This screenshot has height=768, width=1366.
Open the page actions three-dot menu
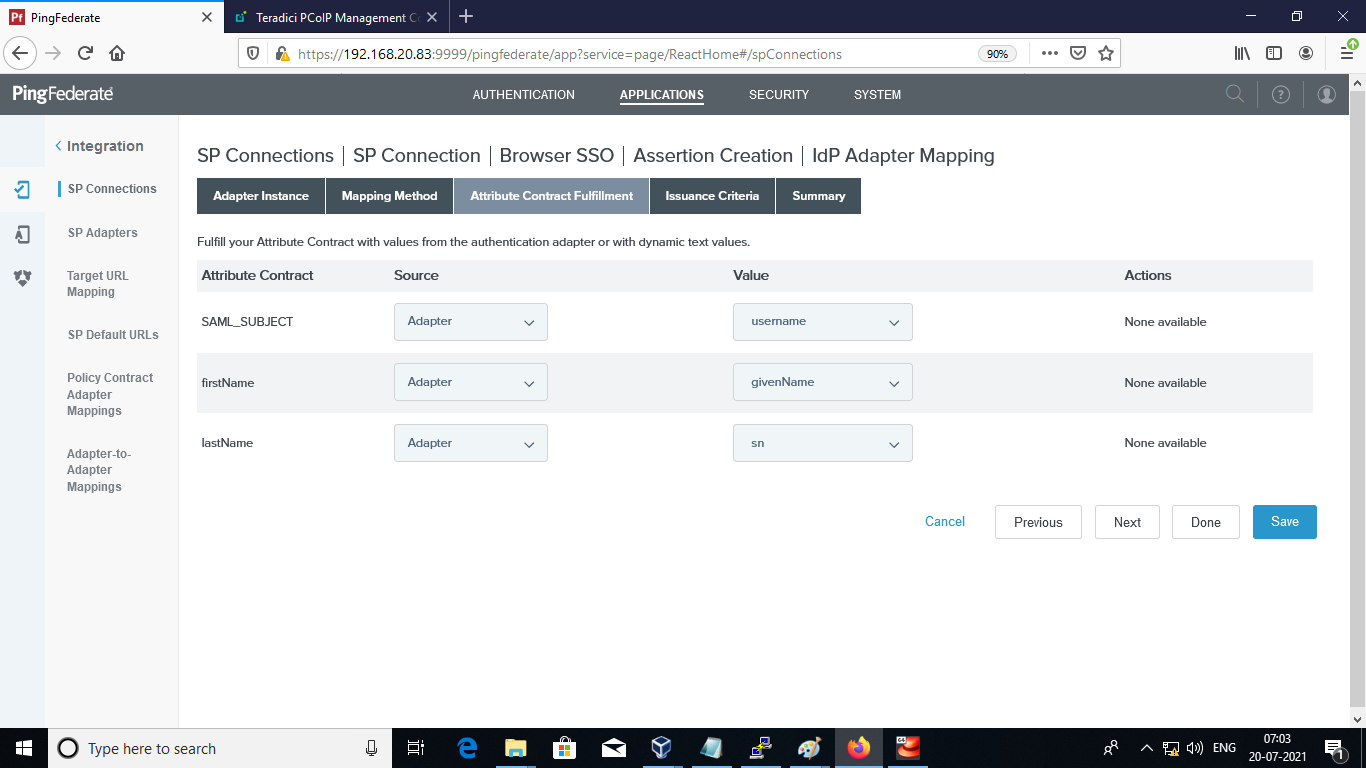(1049, 53)
